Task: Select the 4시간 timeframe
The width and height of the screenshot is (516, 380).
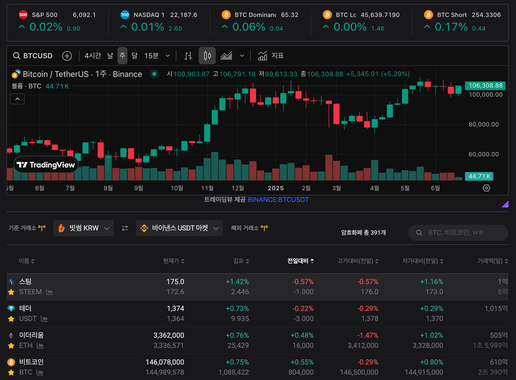Action: tap(93, 56)
